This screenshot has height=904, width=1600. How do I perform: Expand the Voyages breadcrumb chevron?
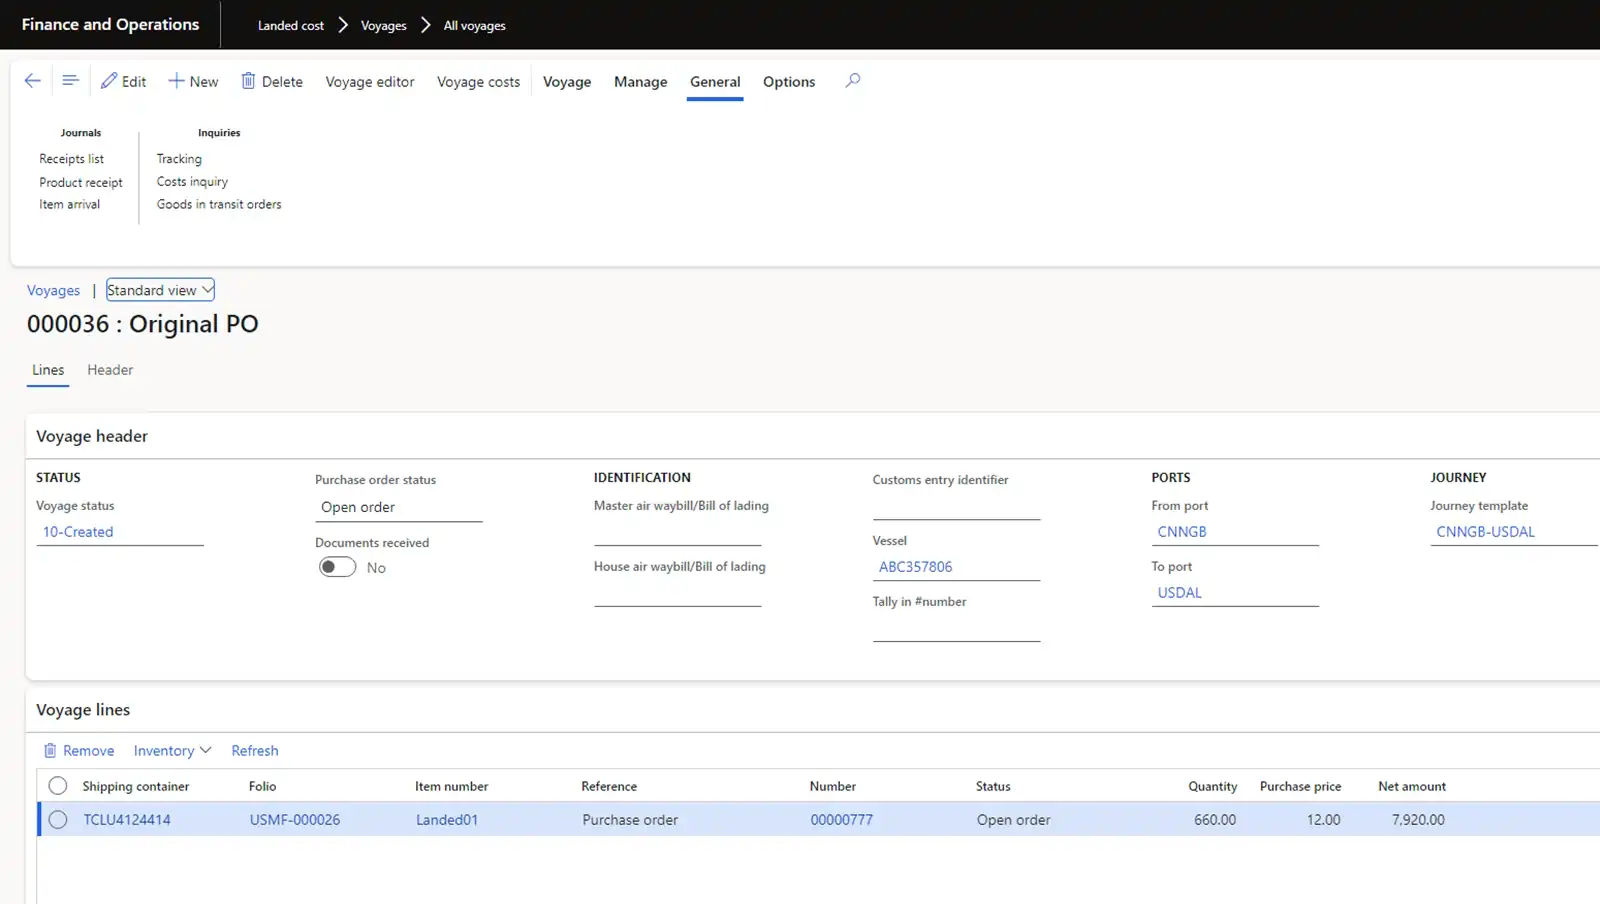click(x=425, y=25)
